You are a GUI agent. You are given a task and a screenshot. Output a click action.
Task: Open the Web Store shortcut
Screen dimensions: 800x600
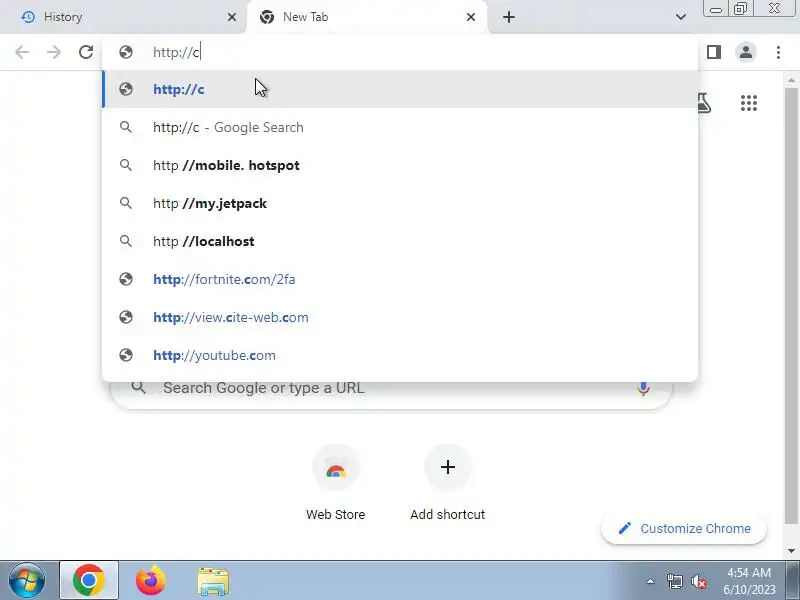(x=336, y=482)
